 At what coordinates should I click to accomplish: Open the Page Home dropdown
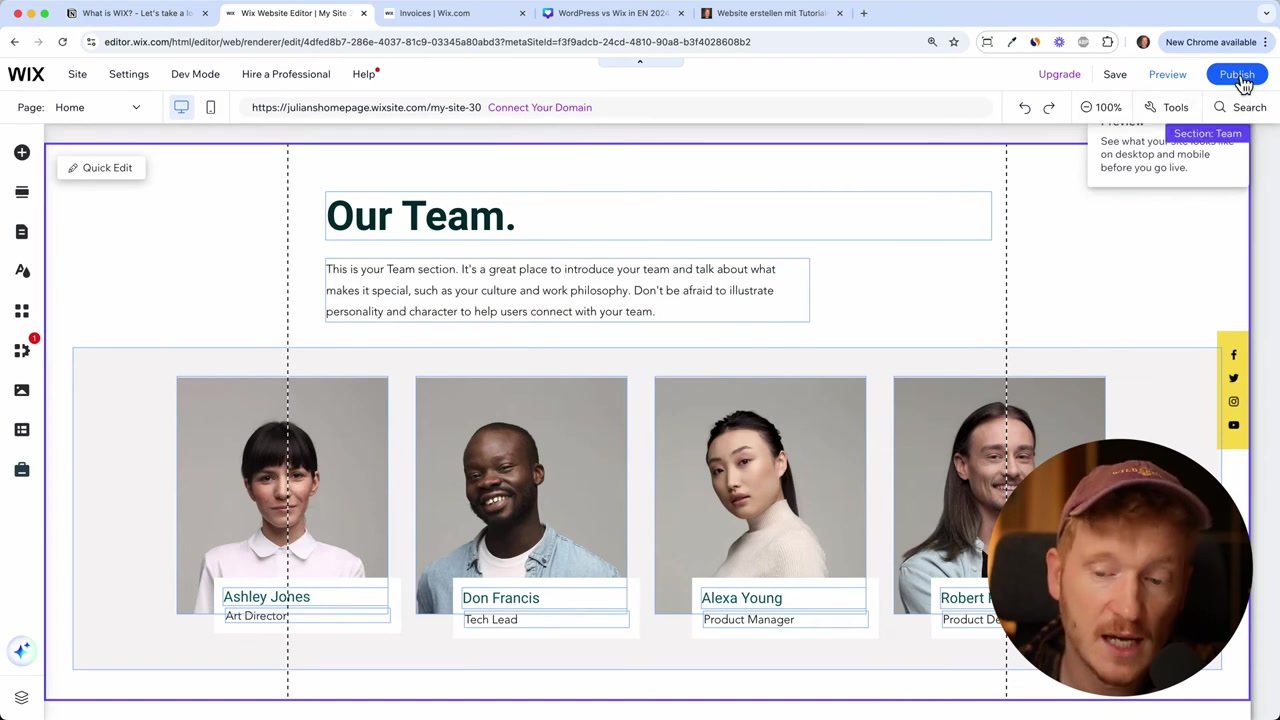[x=98, y=107]
